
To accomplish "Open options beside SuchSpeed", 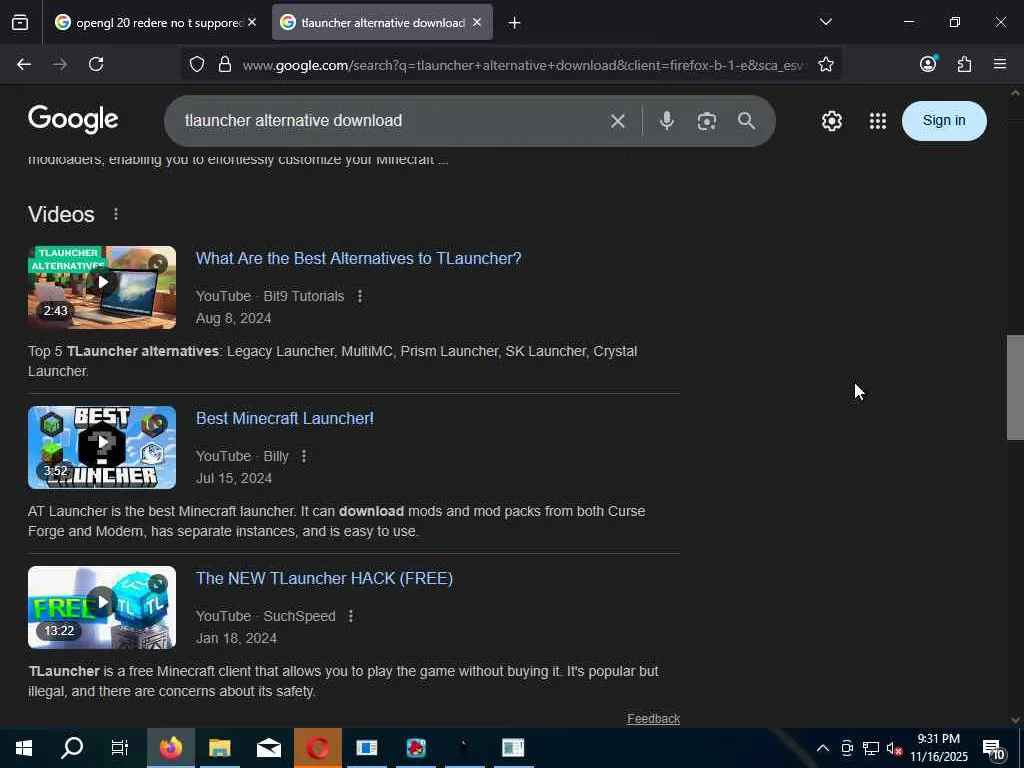I will [351, 616].
